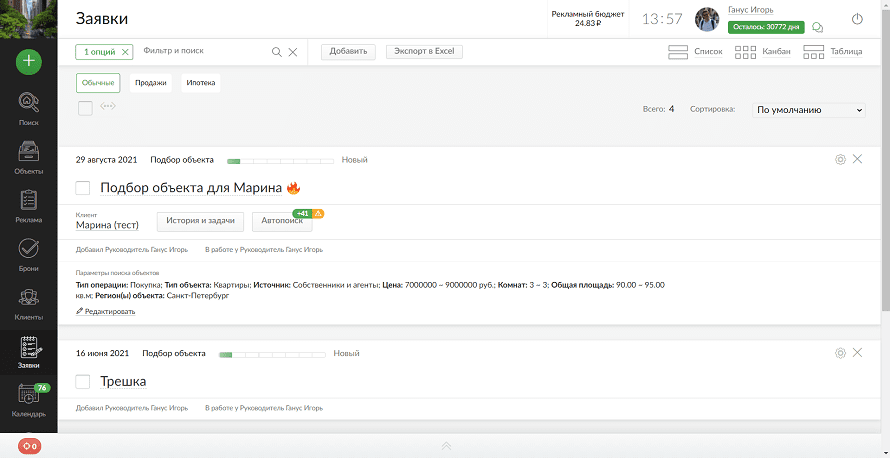This screenshot has height=458, width=890.
Task: Click the Осталось: 30772 дня badge
Action: tap(766, 27)
